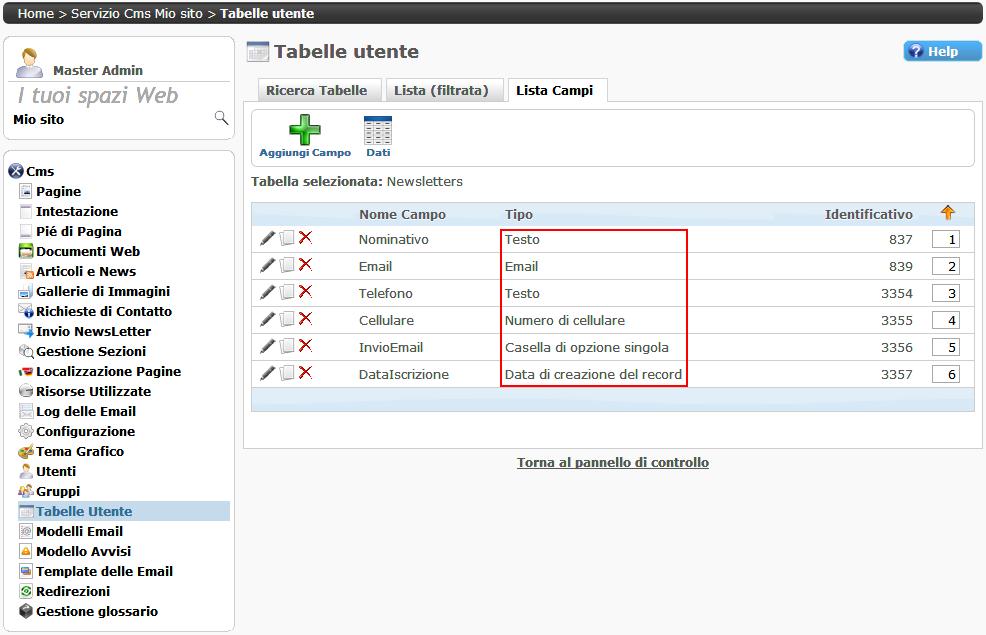Click the green Aggiungi Campo plus icon
Screen dimensions: 986x635
305,131
